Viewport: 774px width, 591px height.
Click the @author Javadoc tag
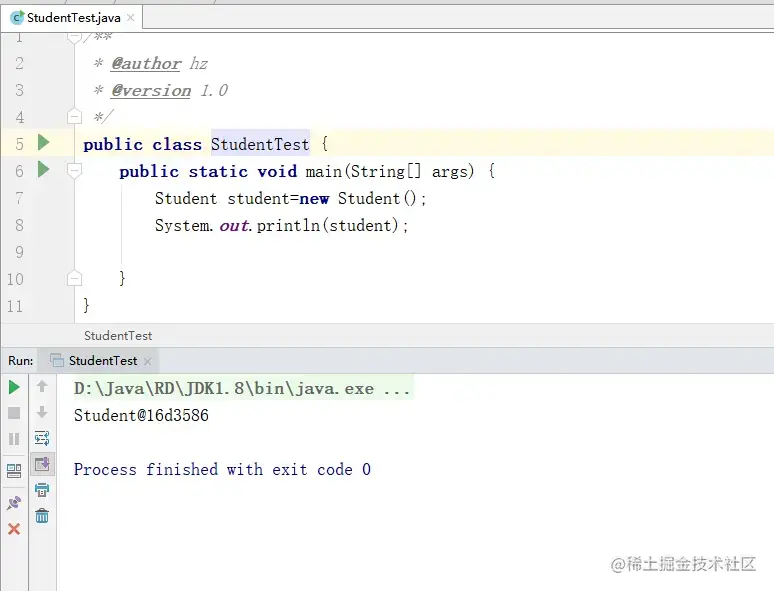[146, 64]
